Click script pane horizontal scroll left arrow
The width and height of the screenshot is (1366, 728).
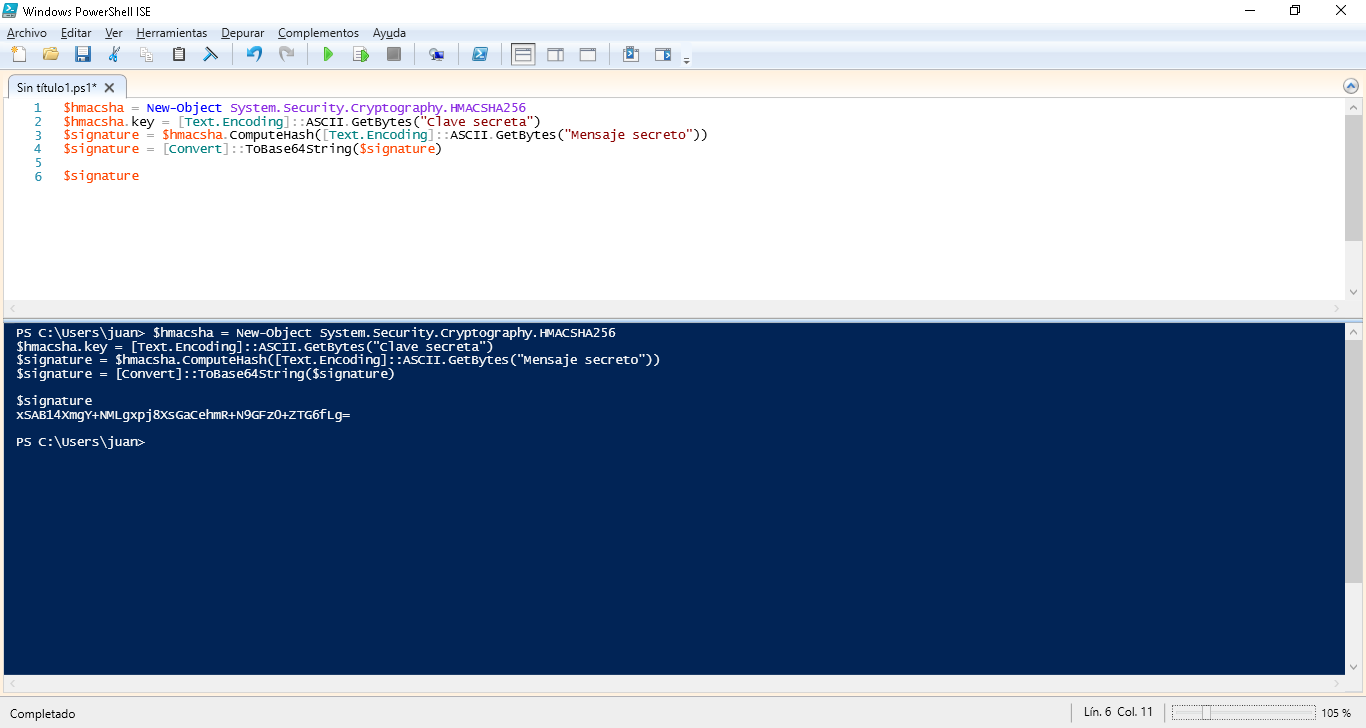[x=12, y=309]
